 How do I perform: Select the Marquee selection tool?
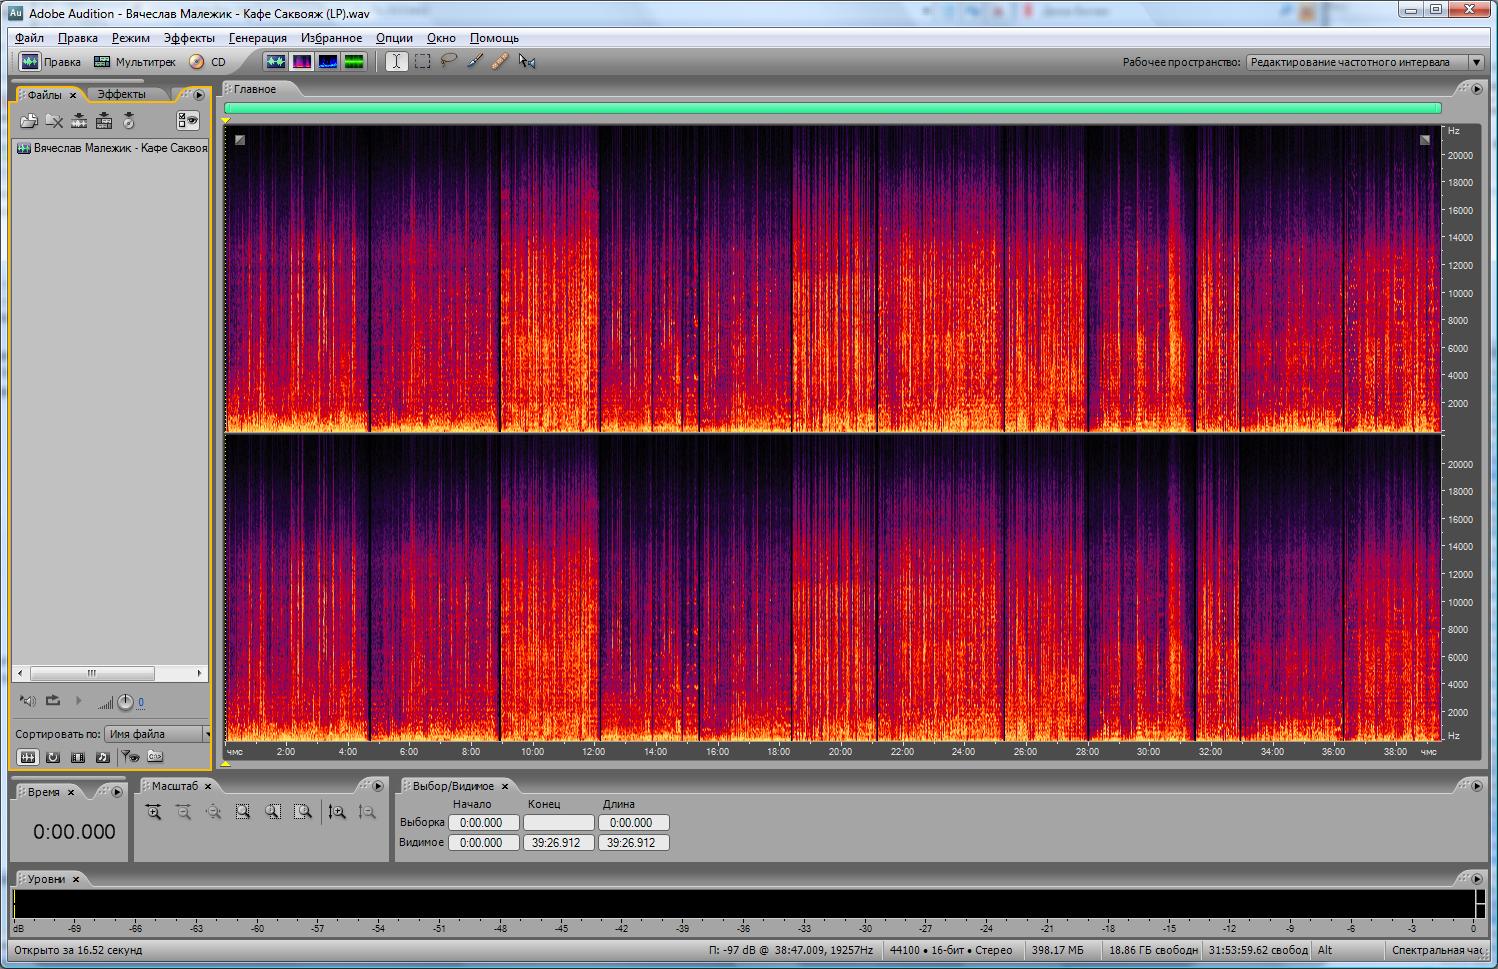(423, 61)
